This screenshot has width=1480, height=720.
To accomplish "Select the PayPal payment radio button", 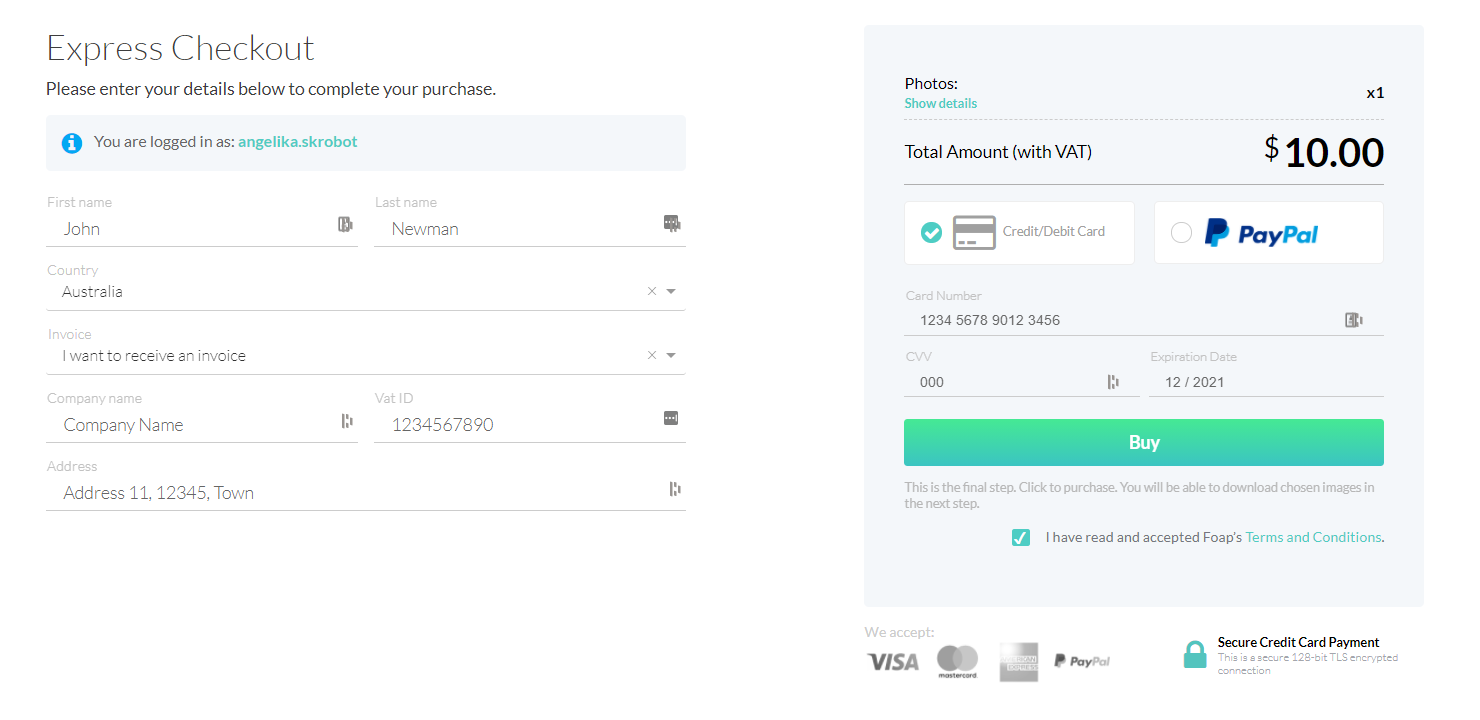I will 1181,232.
